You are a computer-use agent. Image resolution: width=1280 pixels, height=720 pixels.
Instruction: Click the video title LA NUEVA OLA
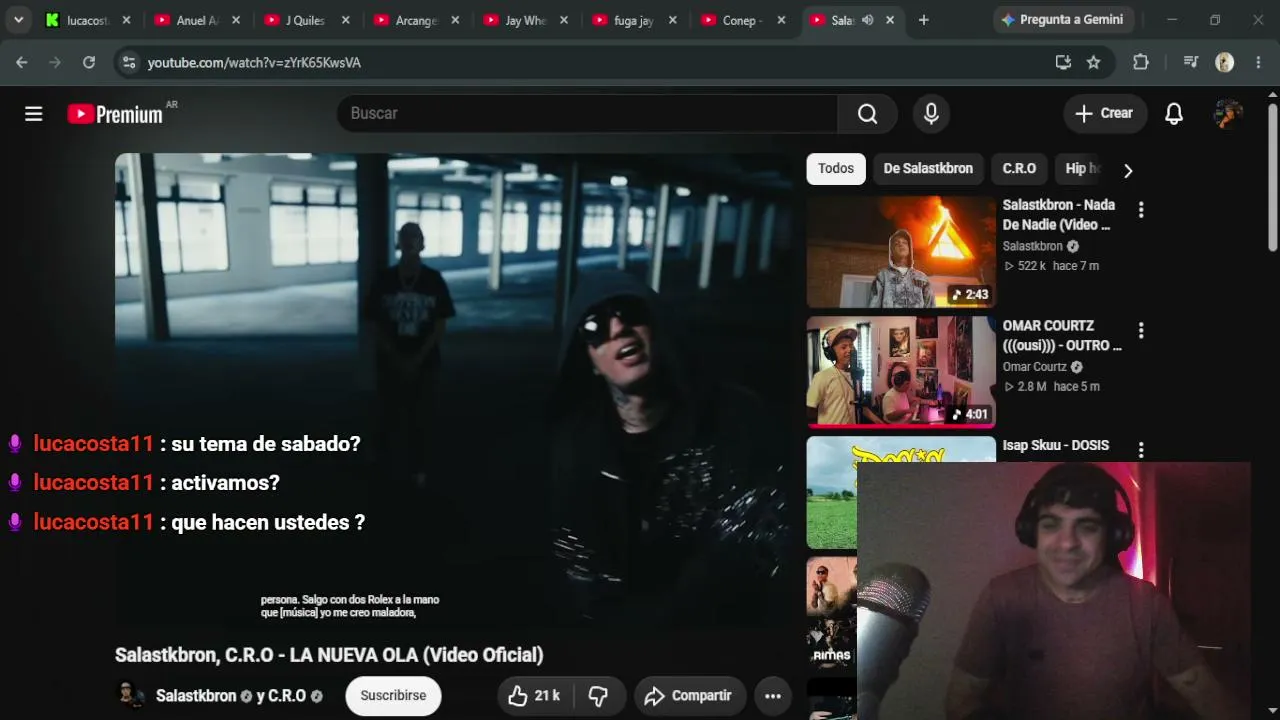(x=329, y=655)
